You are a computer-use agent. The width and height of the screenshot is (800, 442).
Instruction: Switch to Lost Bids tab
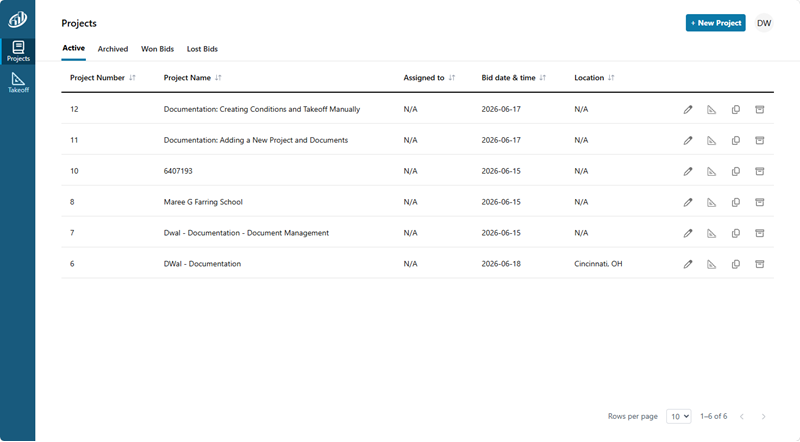pyautogui.click(x=202, y=49)
